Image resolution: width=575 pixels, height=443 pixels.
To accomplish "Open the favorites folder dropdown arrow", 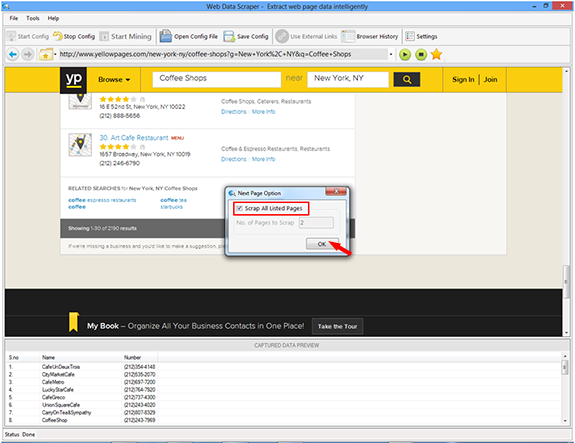I will [x=55, y=55].
